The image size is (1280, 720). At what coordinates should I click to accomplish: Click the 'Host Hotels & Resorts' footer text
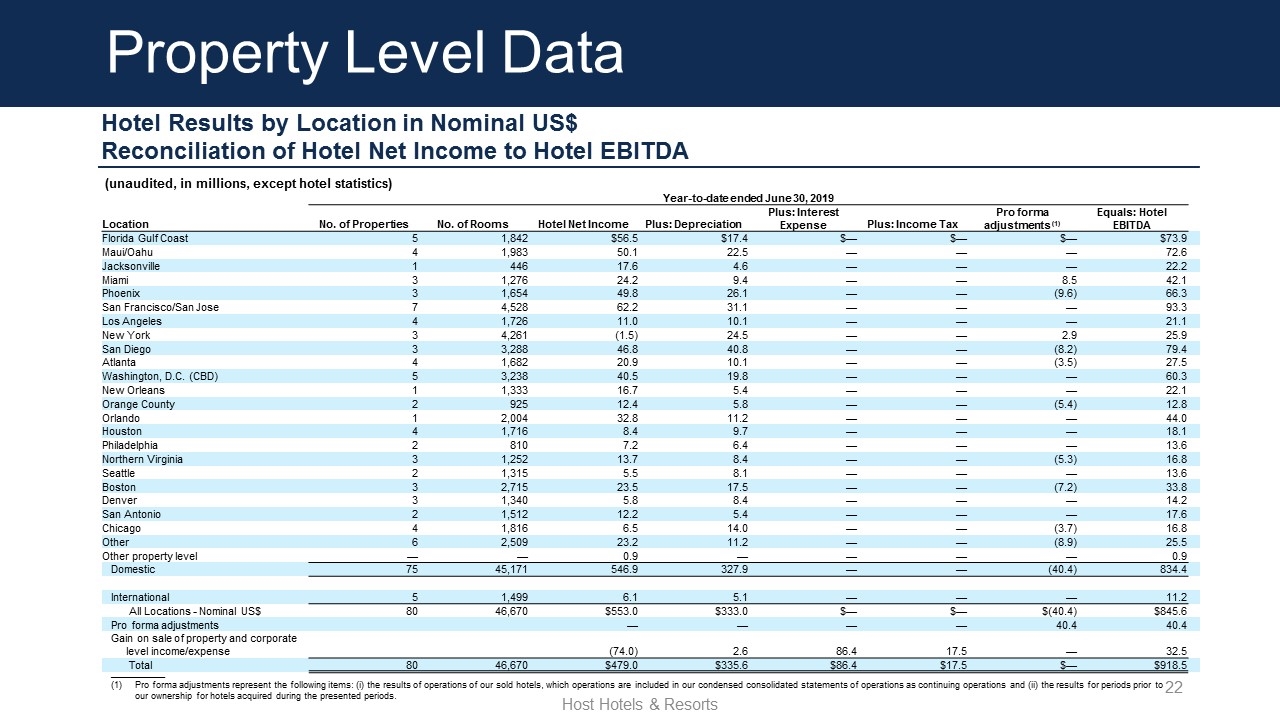point(640,704)
